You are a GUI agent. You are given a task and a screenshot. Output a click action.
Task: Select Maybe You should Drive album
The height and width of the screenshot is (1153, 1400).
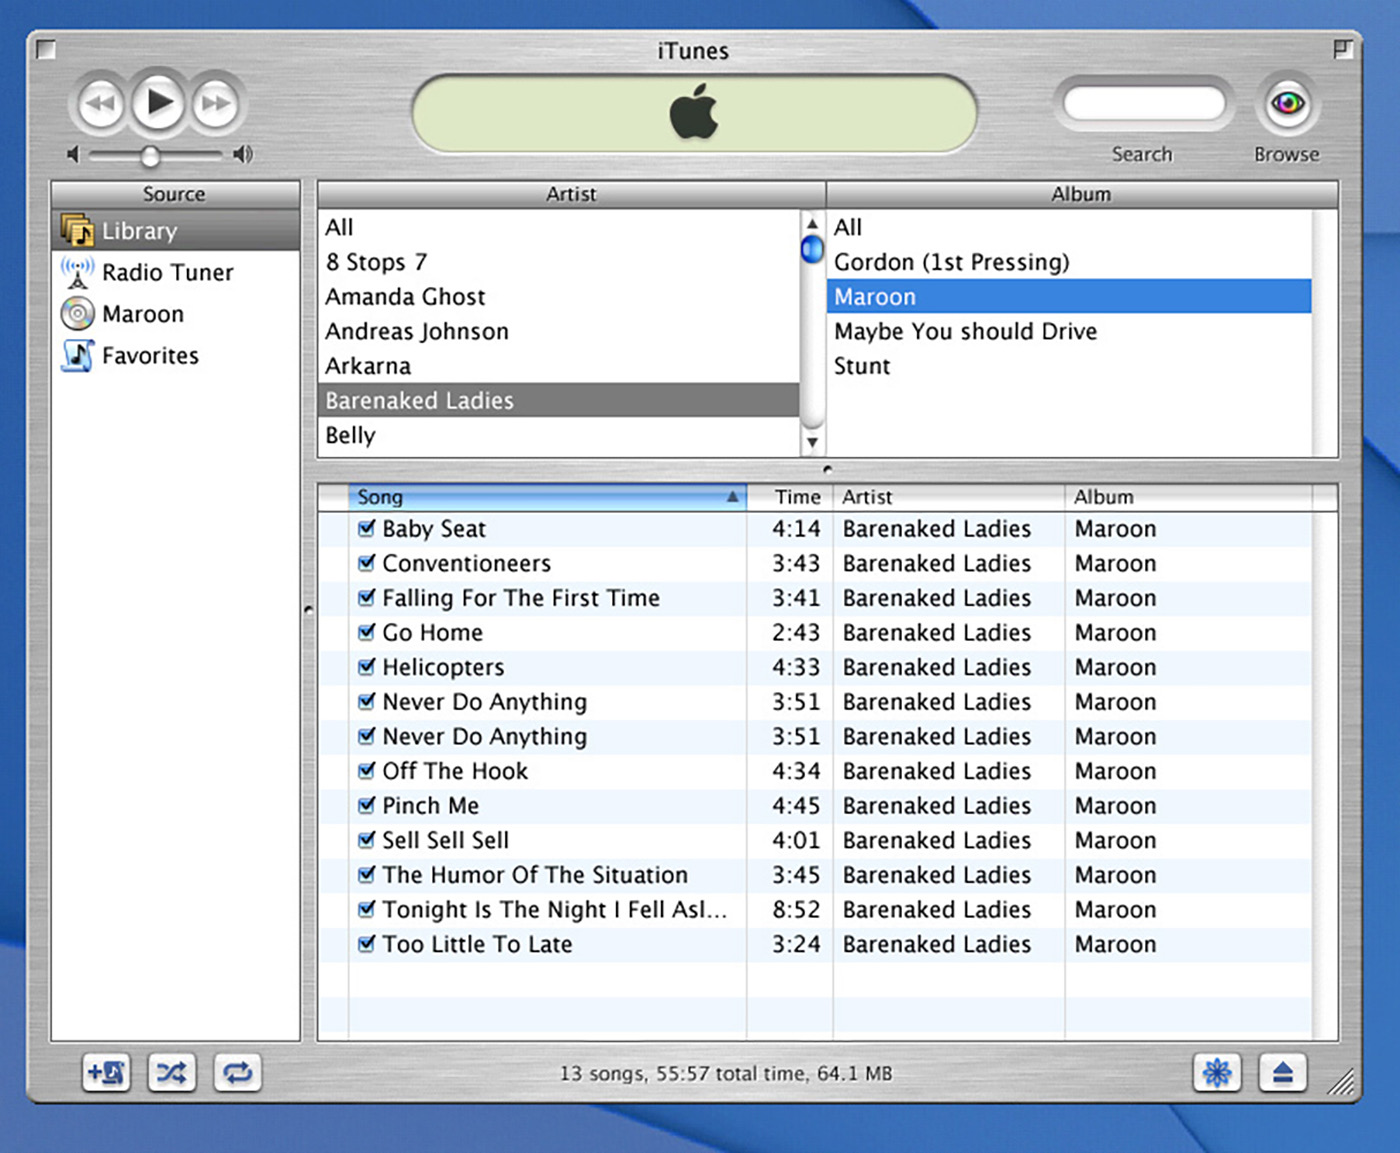coord(1070,331)
